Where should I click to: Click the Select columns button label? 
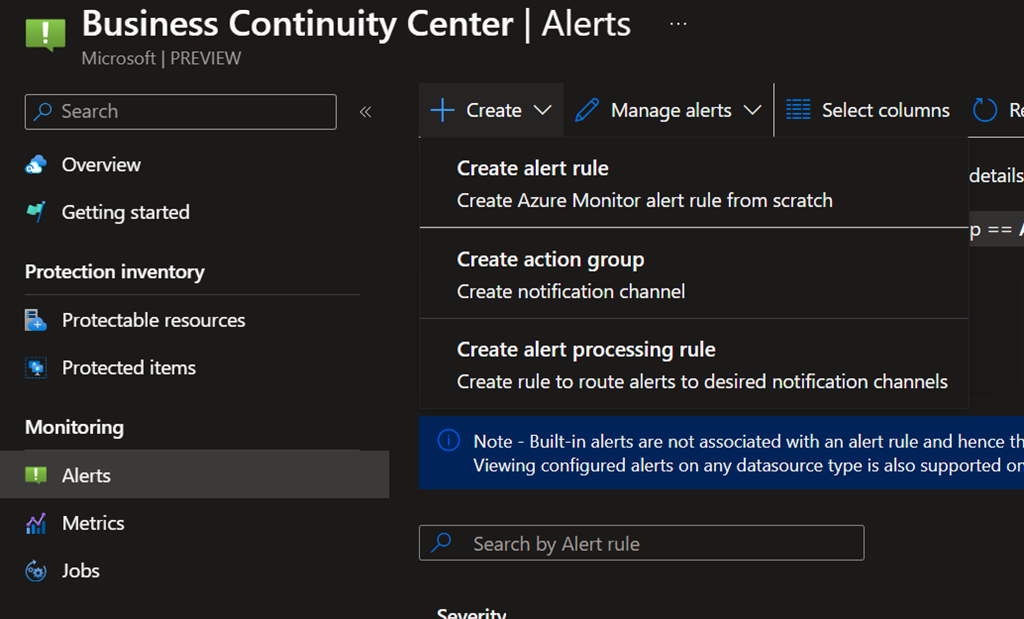(x=885, y=110)
